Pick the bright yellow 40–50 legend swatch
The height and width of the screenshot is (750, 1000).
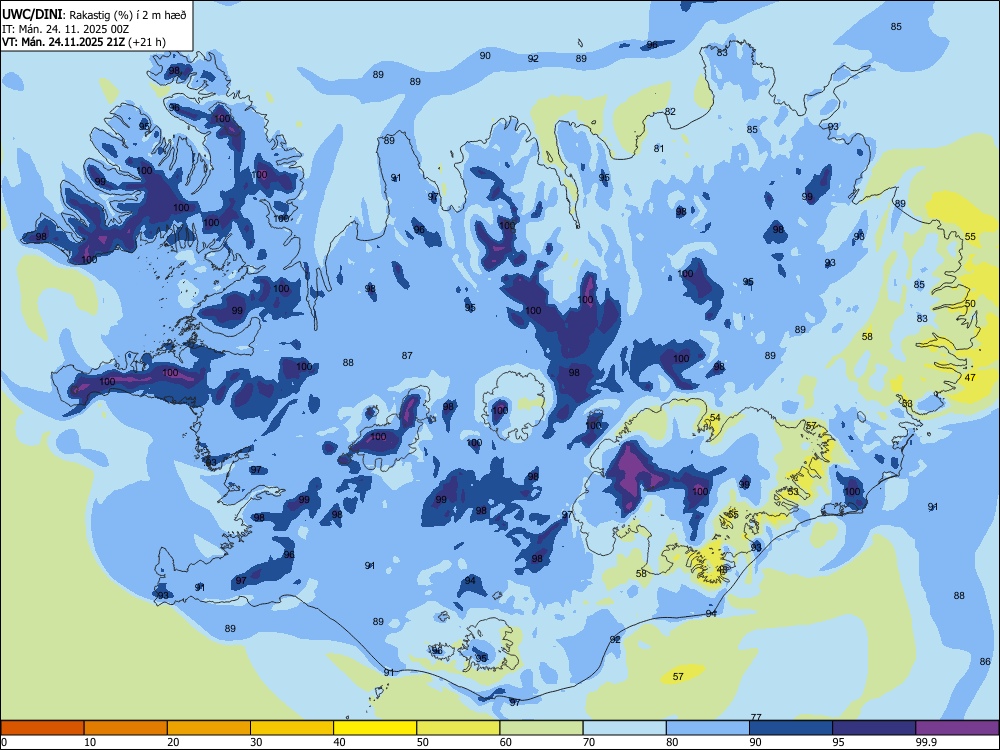pyautogui.click(x=375, y=728)
